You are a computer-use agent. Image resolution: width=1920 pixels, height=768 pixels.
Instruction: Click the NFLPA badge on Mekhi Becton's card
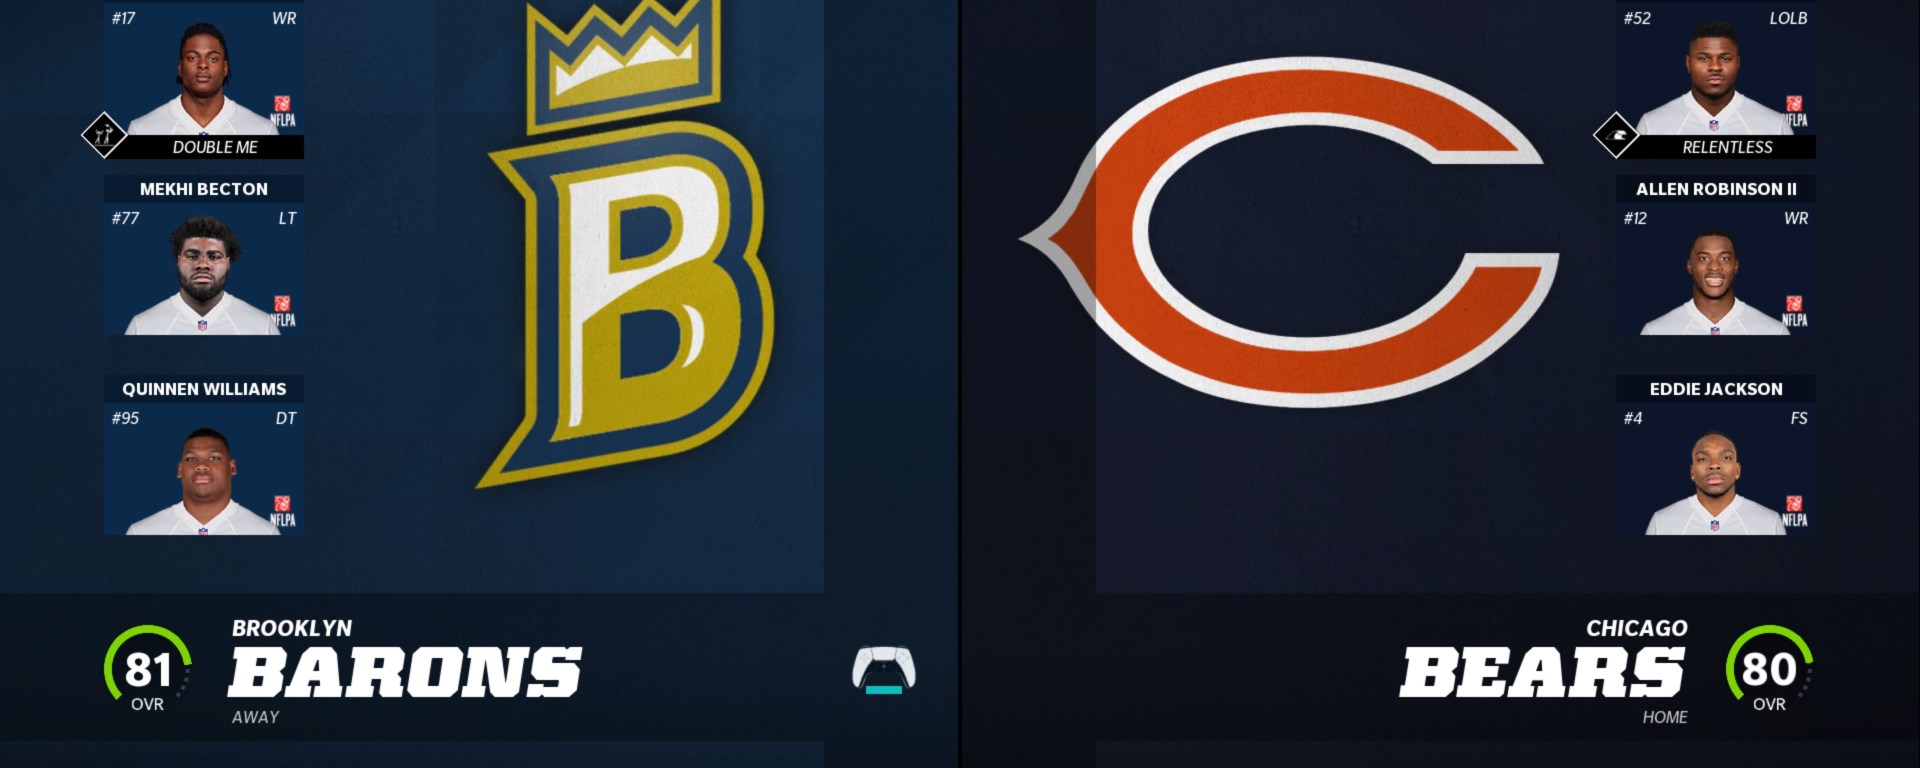click(283, 311)
